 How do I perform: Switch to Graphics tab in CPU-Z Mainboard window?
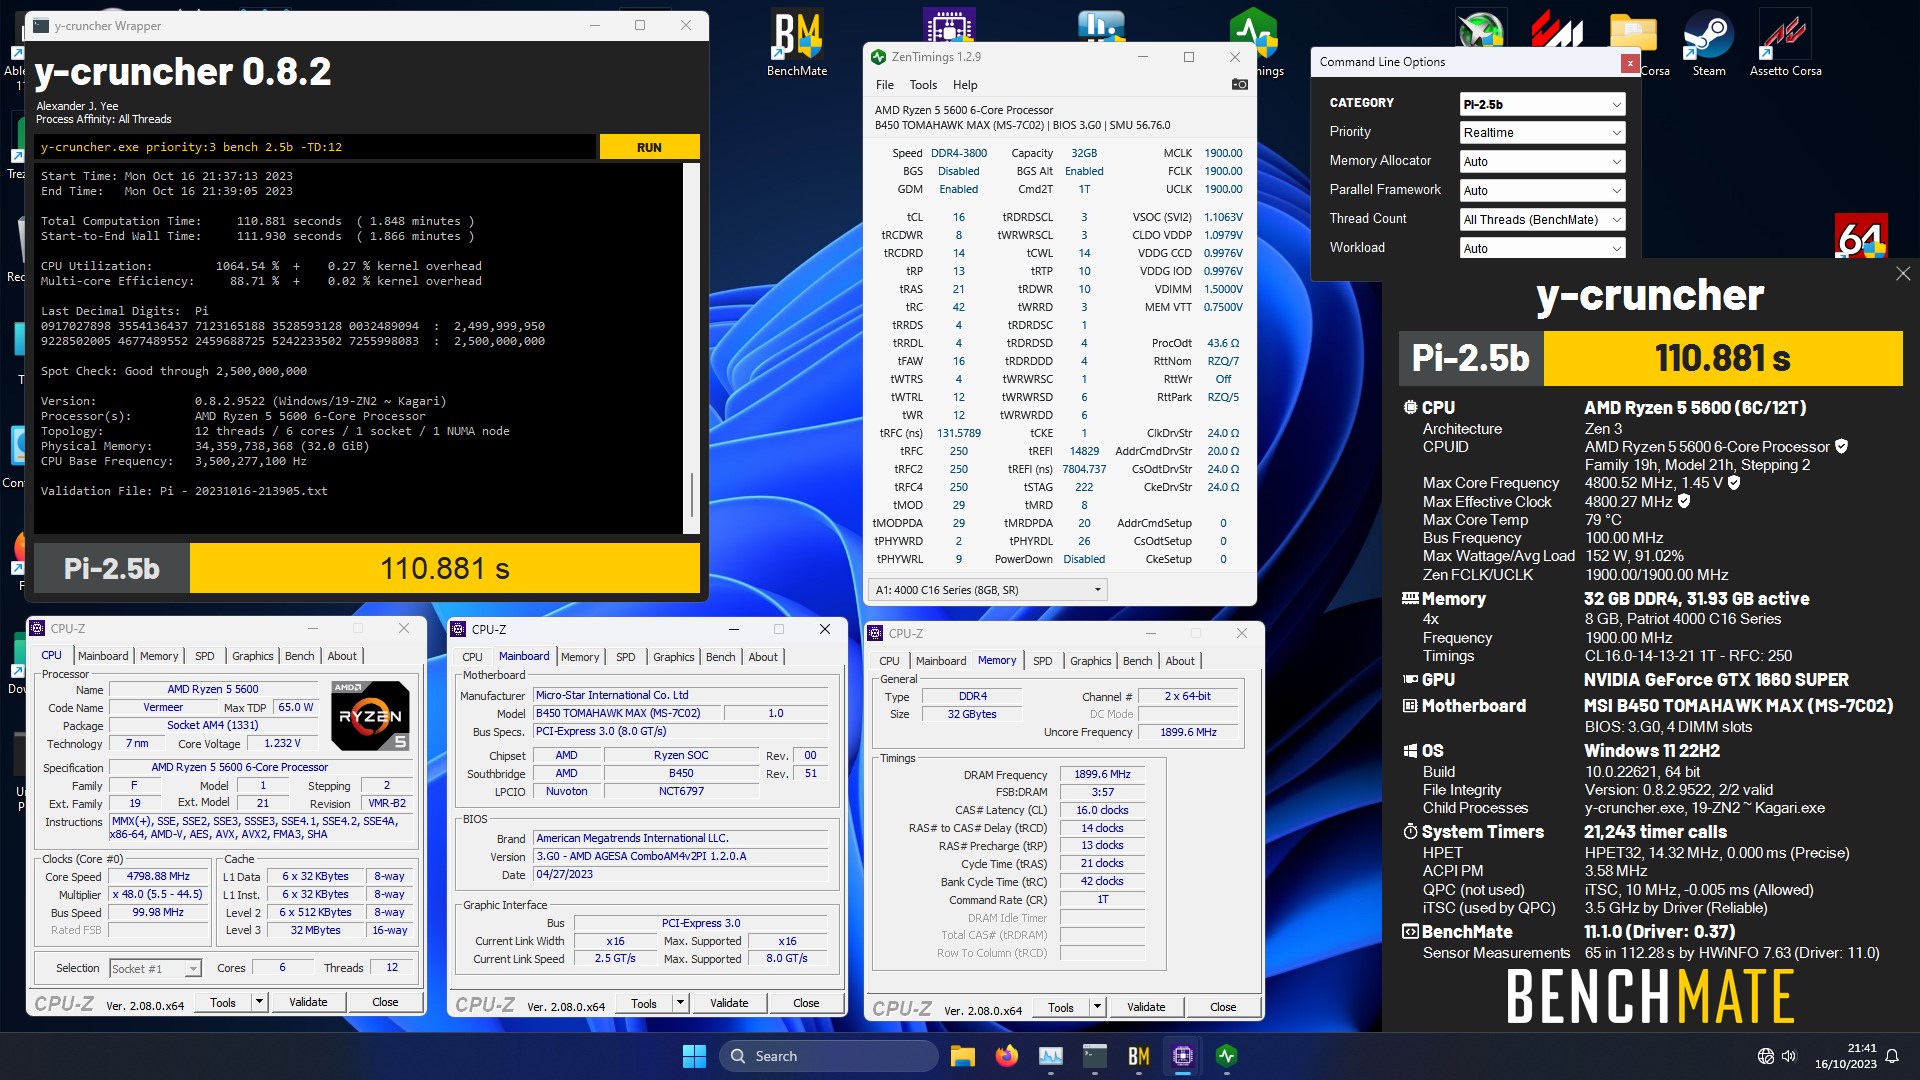point(673,657)
